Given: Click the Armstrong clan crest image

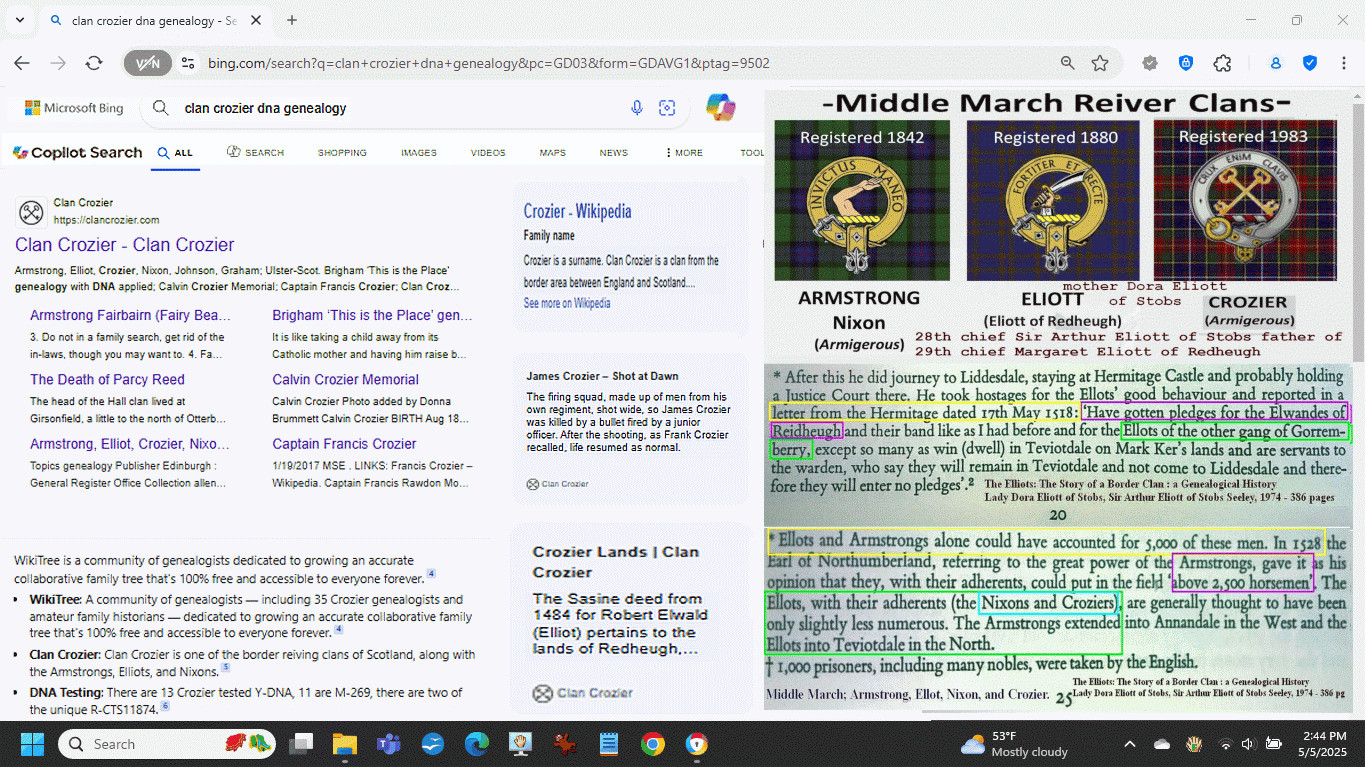Looking at the screenshot, I should [x=862, y=201].
